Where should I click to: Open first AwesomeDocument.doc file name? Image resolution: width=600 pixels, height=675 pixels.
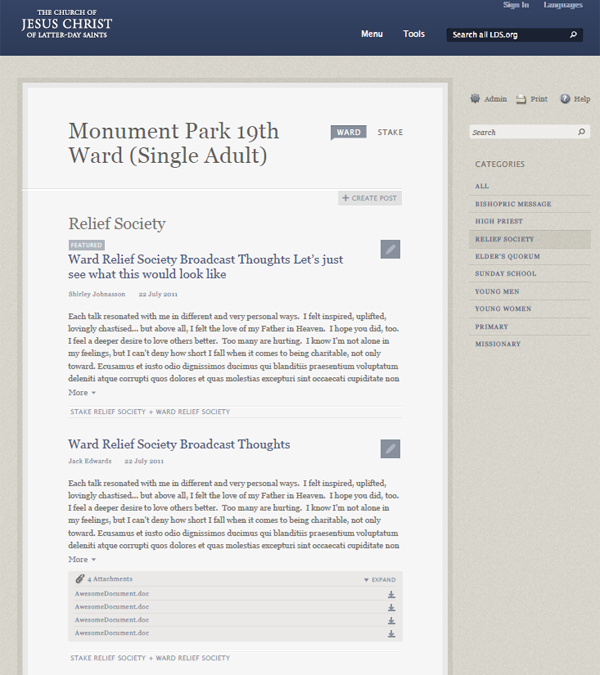coord(112,594)
